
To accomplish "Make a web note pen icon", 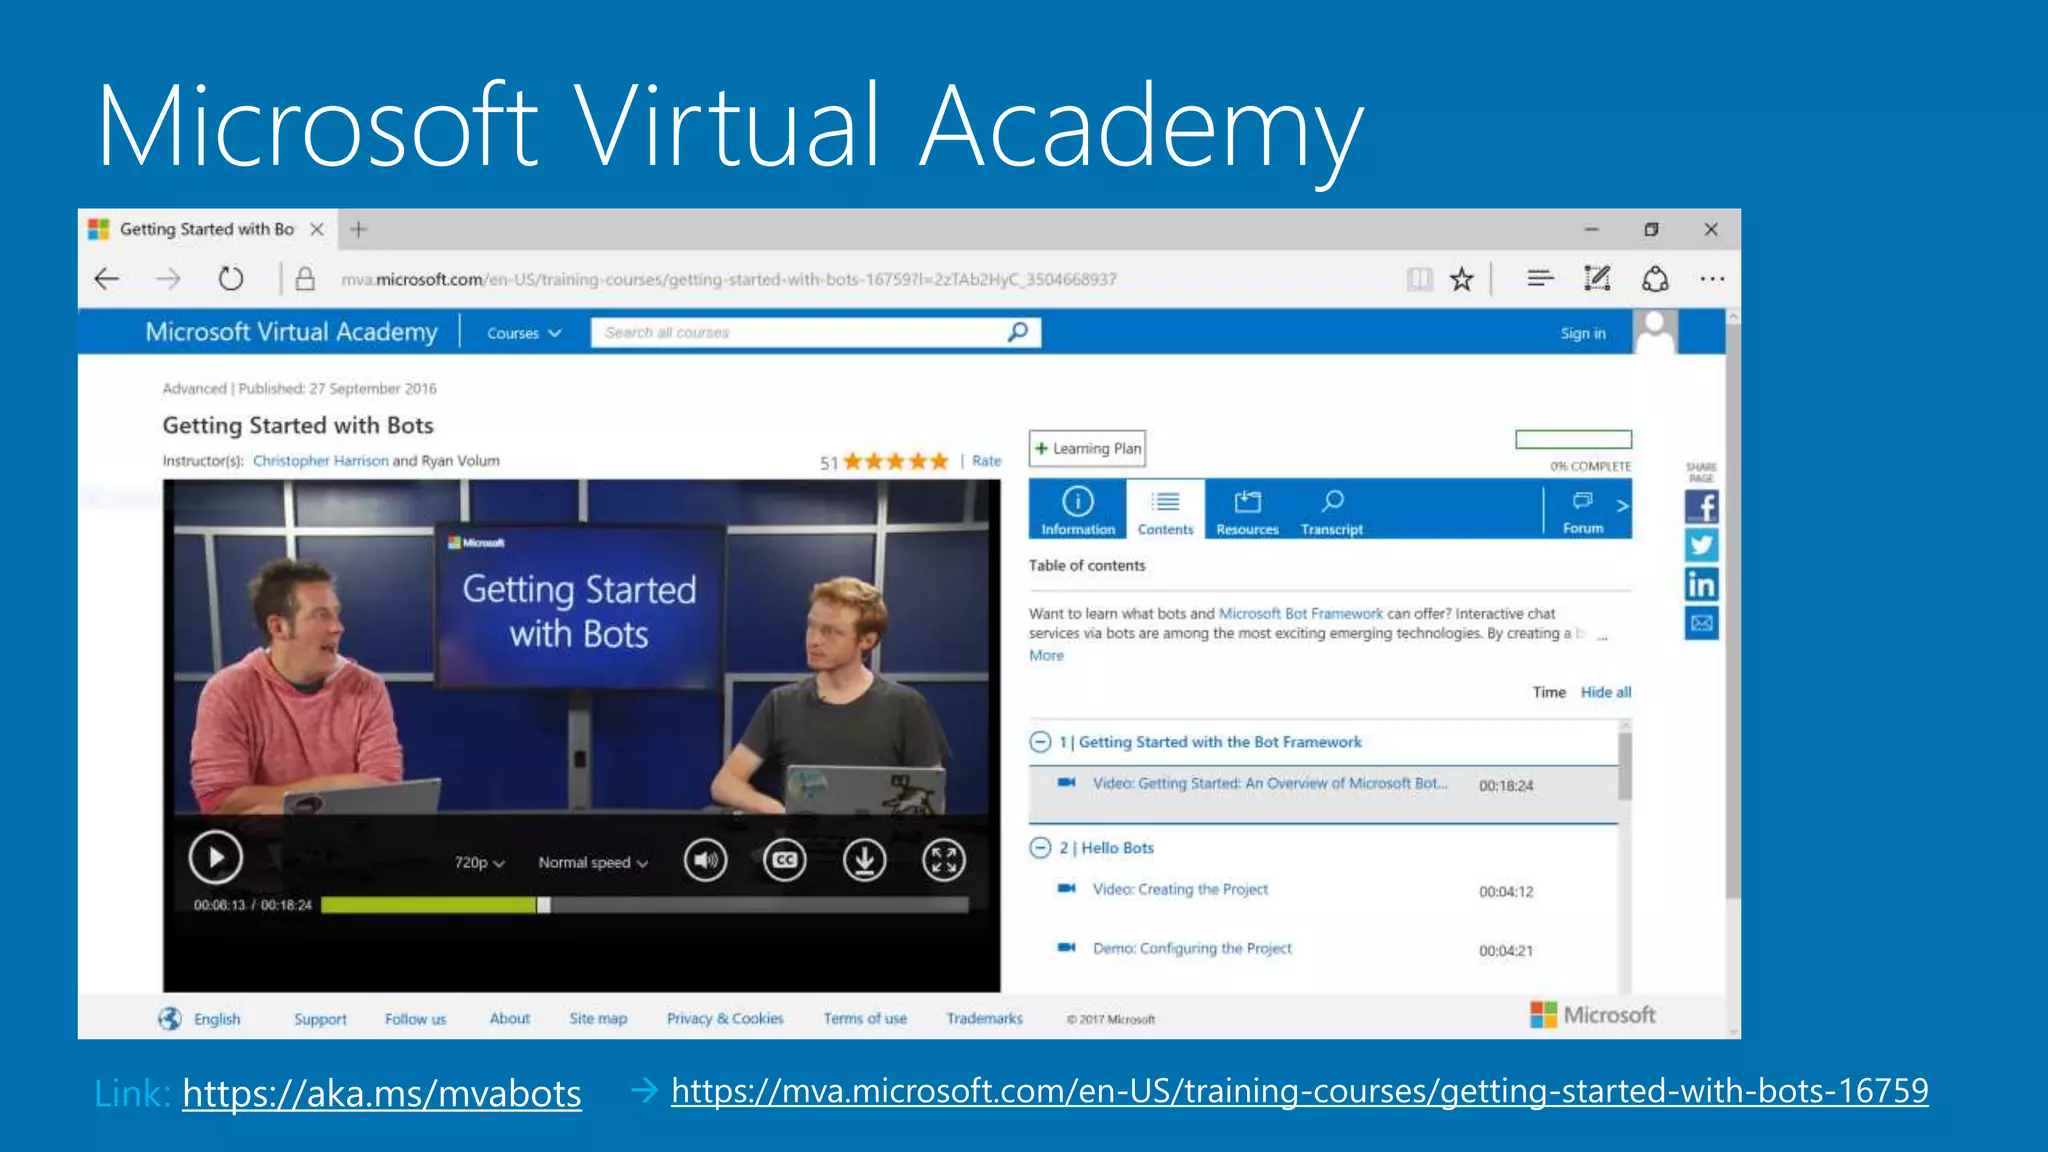I will (1597, 279).
